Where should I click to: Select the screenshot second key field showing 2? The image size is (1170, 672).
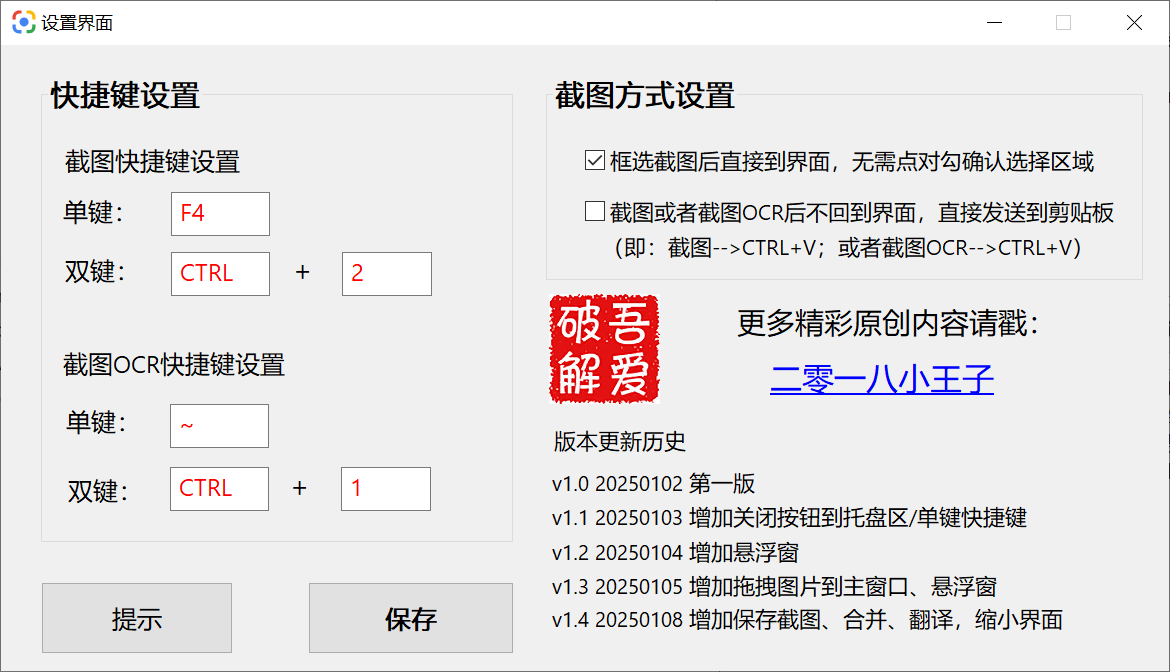(387, 274)
